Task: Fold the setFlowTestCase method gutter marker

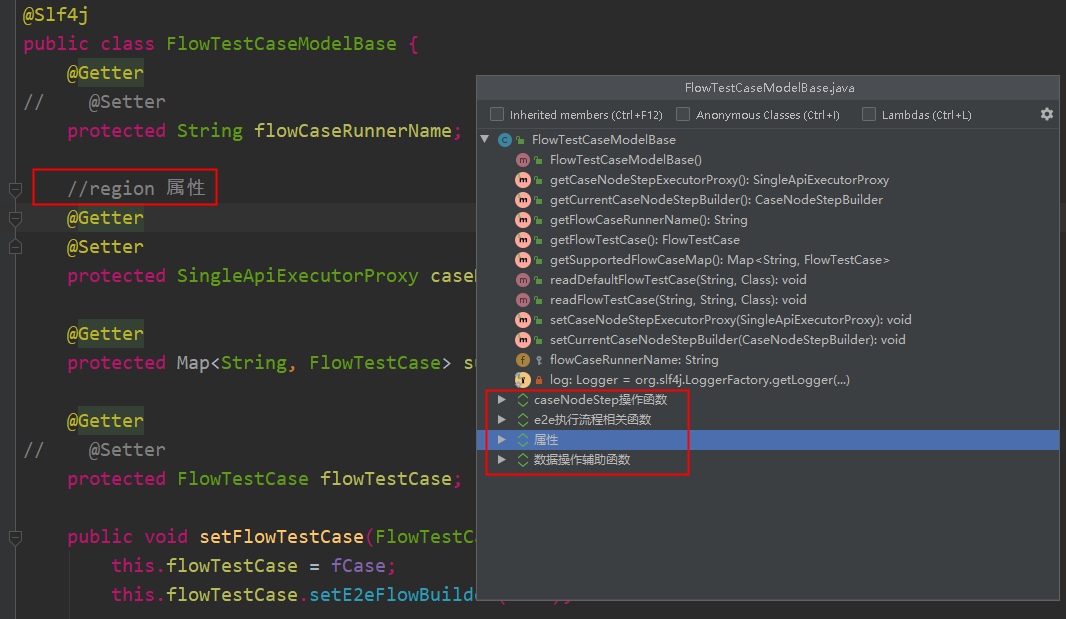Action: tap(15, 537)
